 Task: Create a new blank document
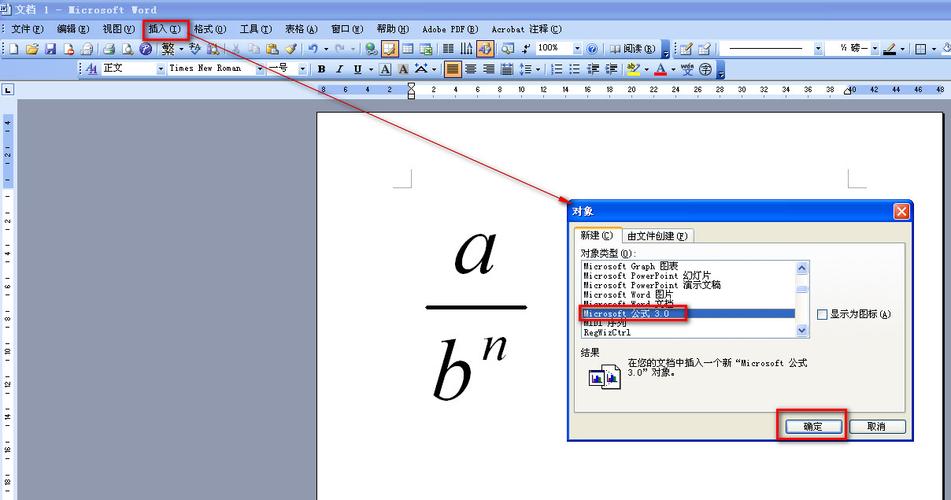click(13, 49)
